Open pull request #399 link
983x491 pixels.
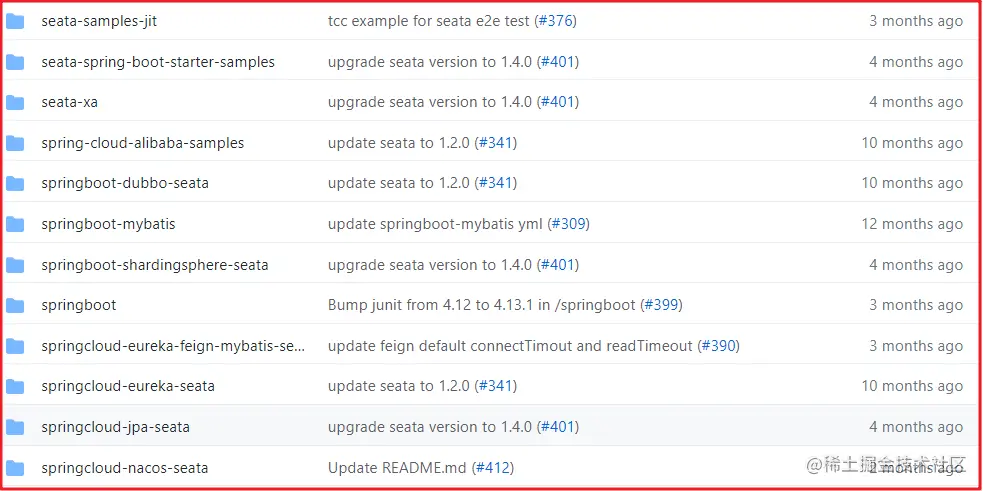661,305
